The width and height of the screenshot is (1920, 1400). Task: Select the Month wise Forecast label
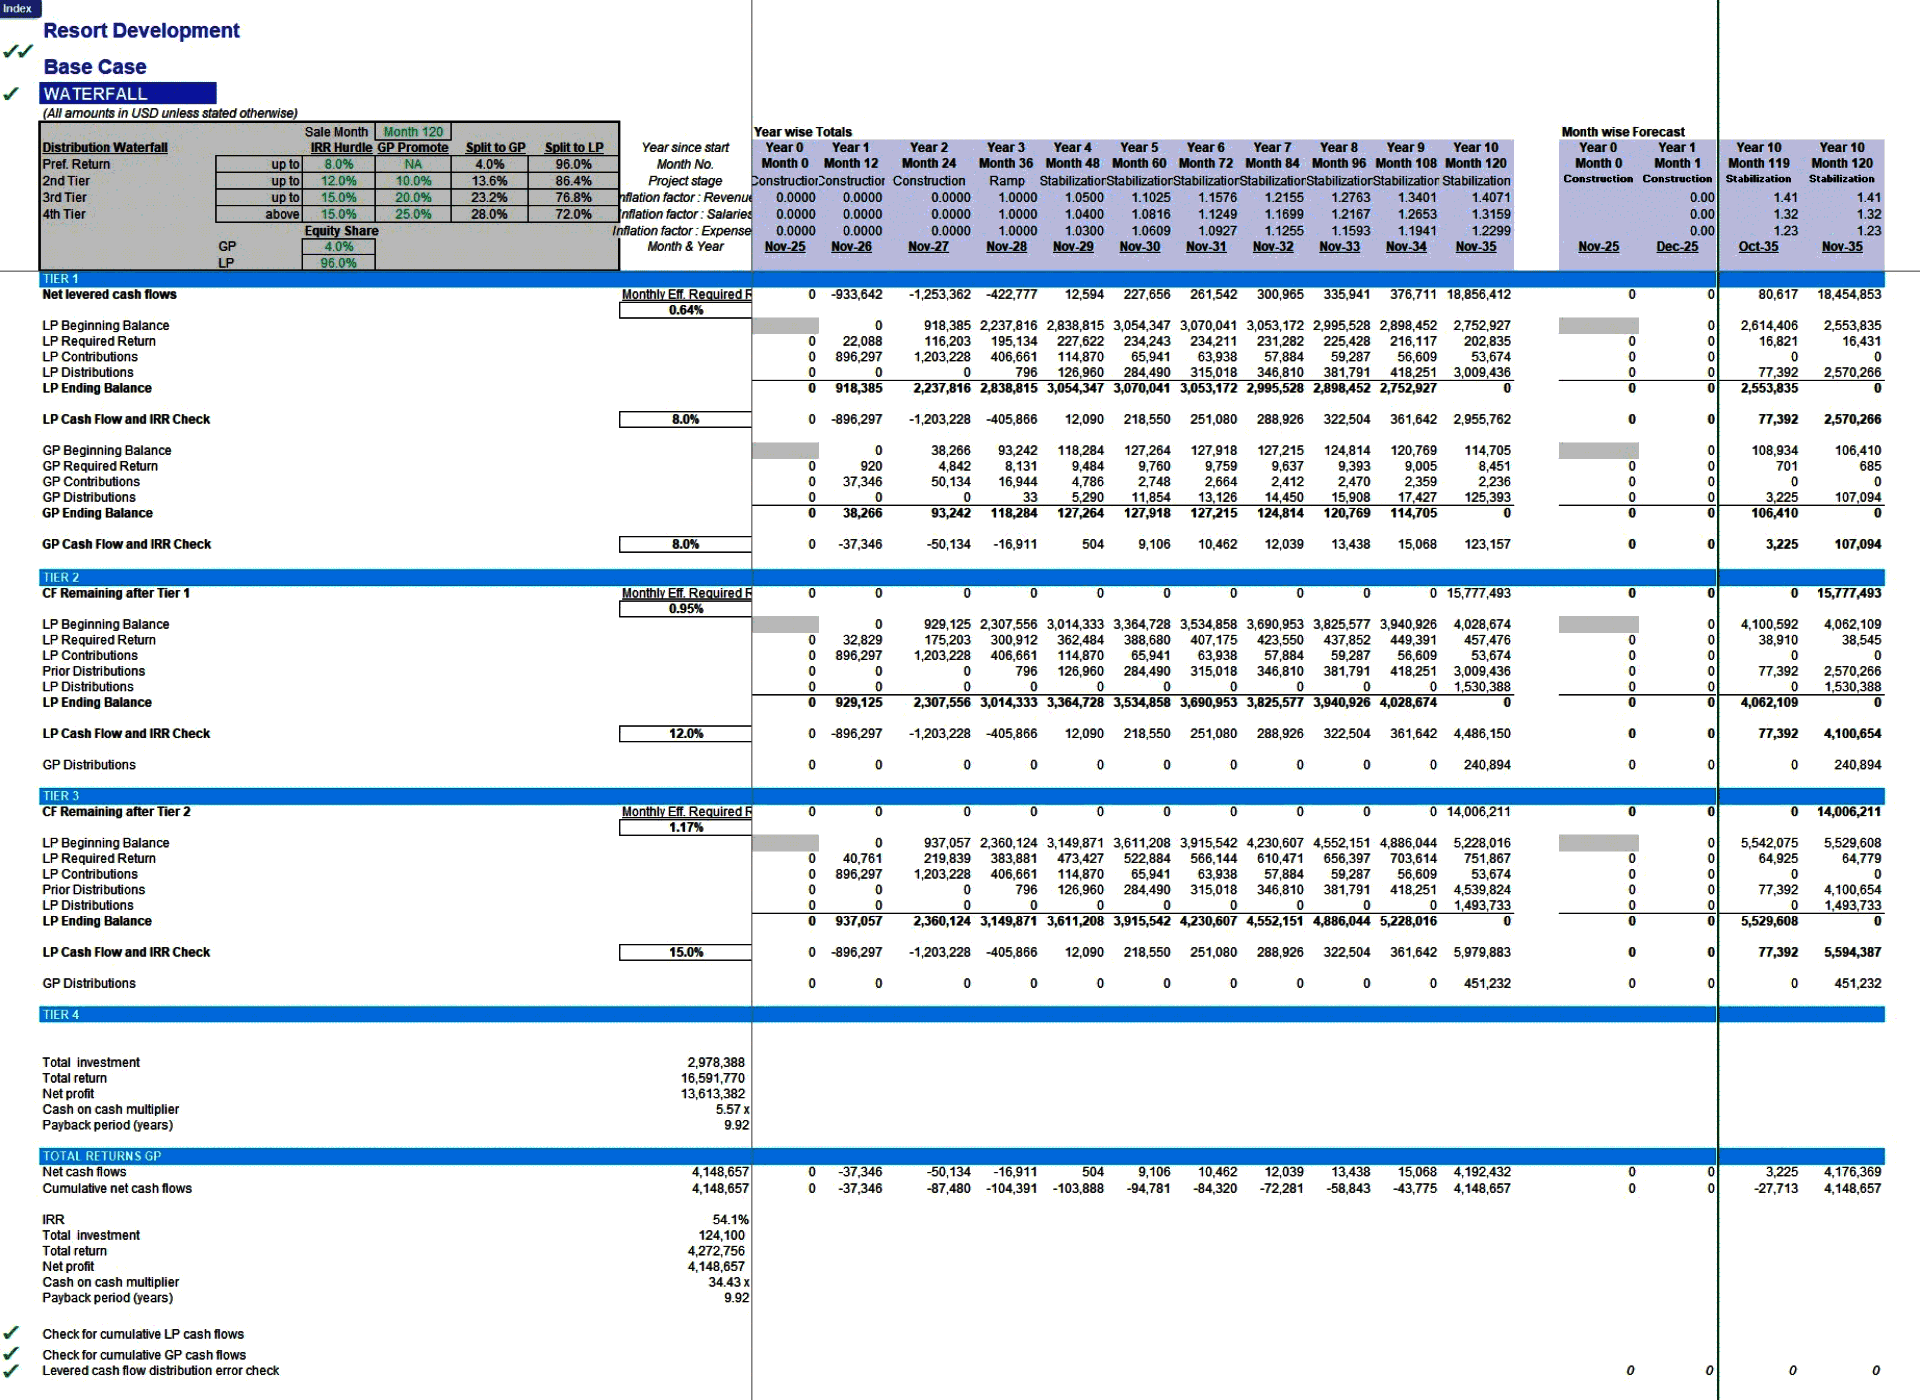click(1623, 132)
